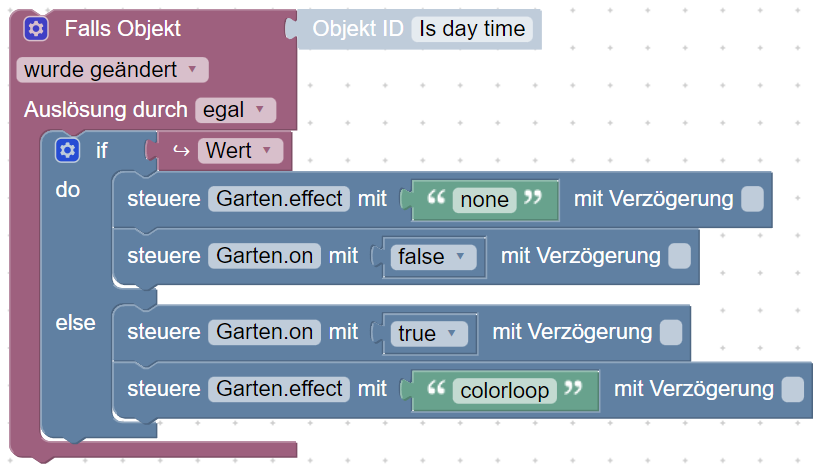Screen dimensions: 821x472
Task: Click the gear icon on the Falls Objekt block
Action: 36,29
